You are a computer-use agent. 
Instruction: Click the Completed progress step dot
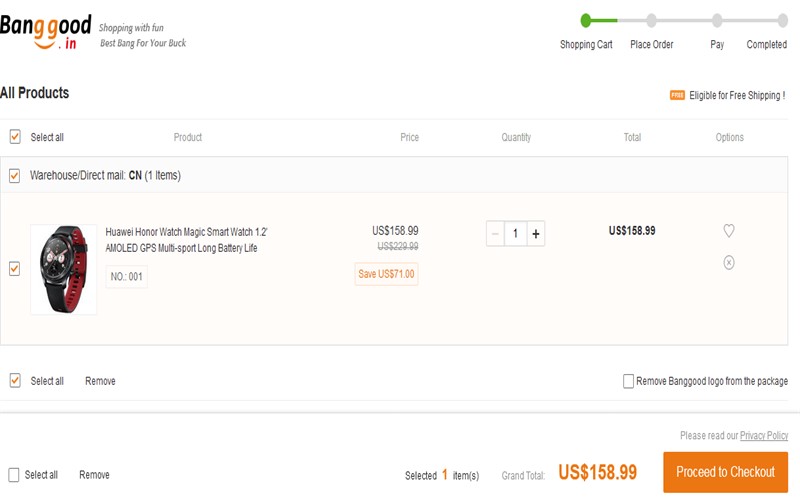click(x=783, y=20)
